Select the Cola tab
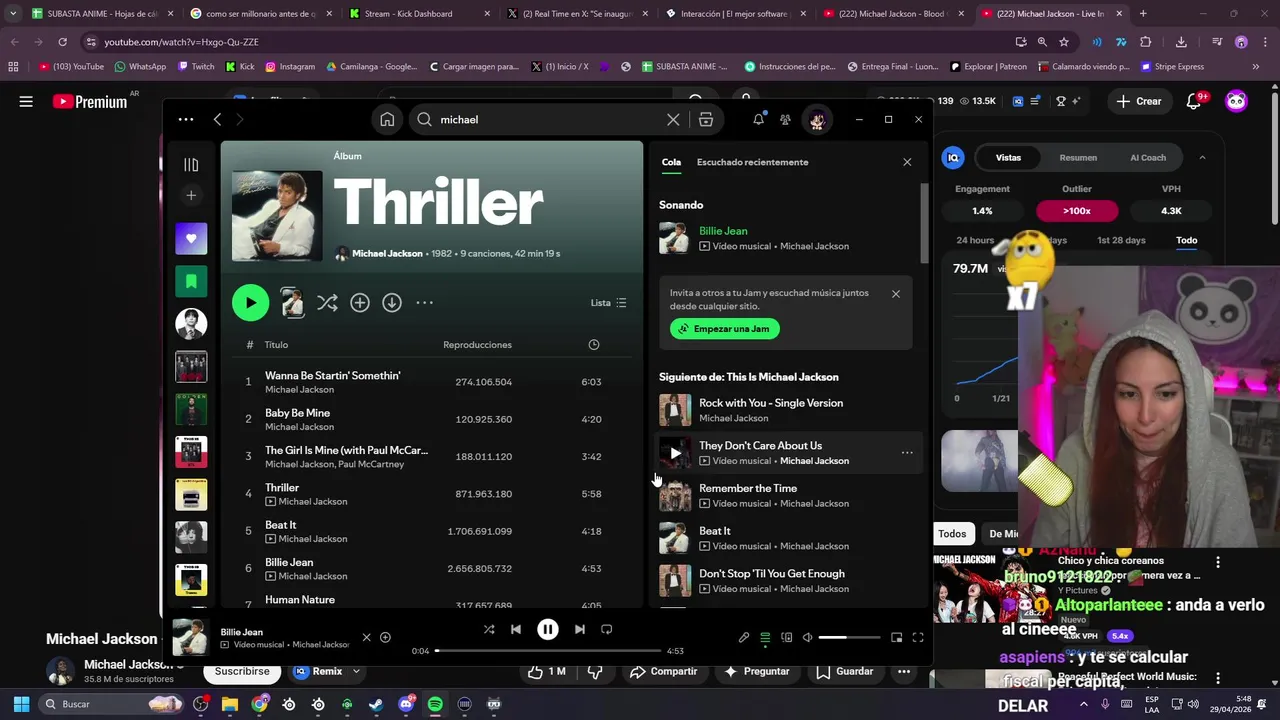1280x720 pixels. 671,162
